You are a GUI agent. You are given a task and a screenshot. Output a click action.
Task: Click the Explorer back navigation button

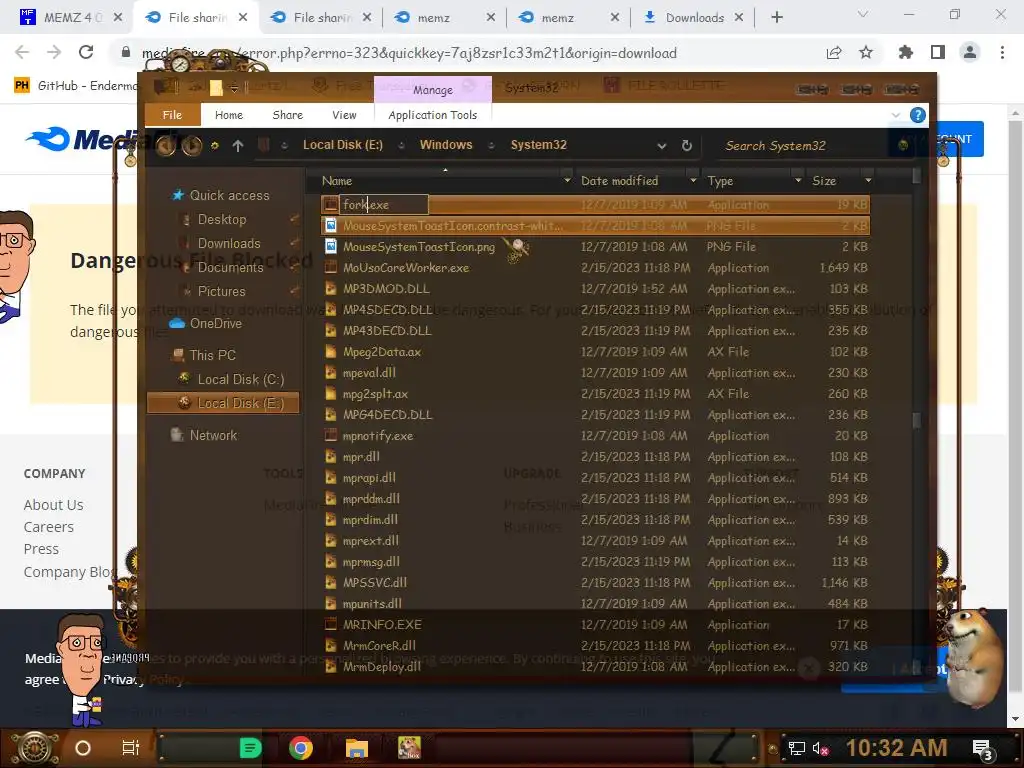click(166, 146)
